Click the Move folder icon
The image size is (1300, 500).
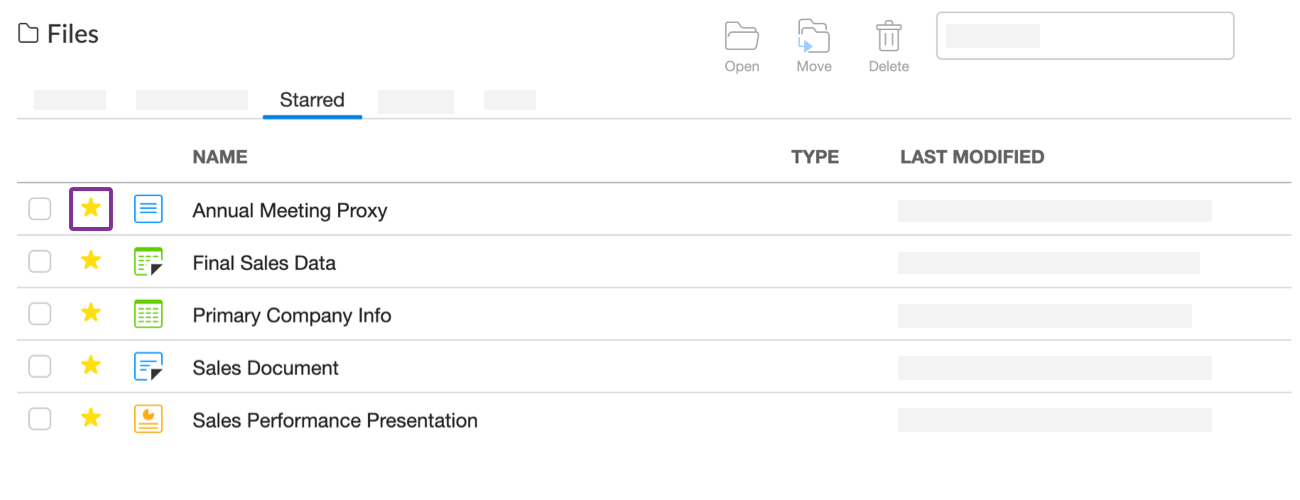click(814, 36)
